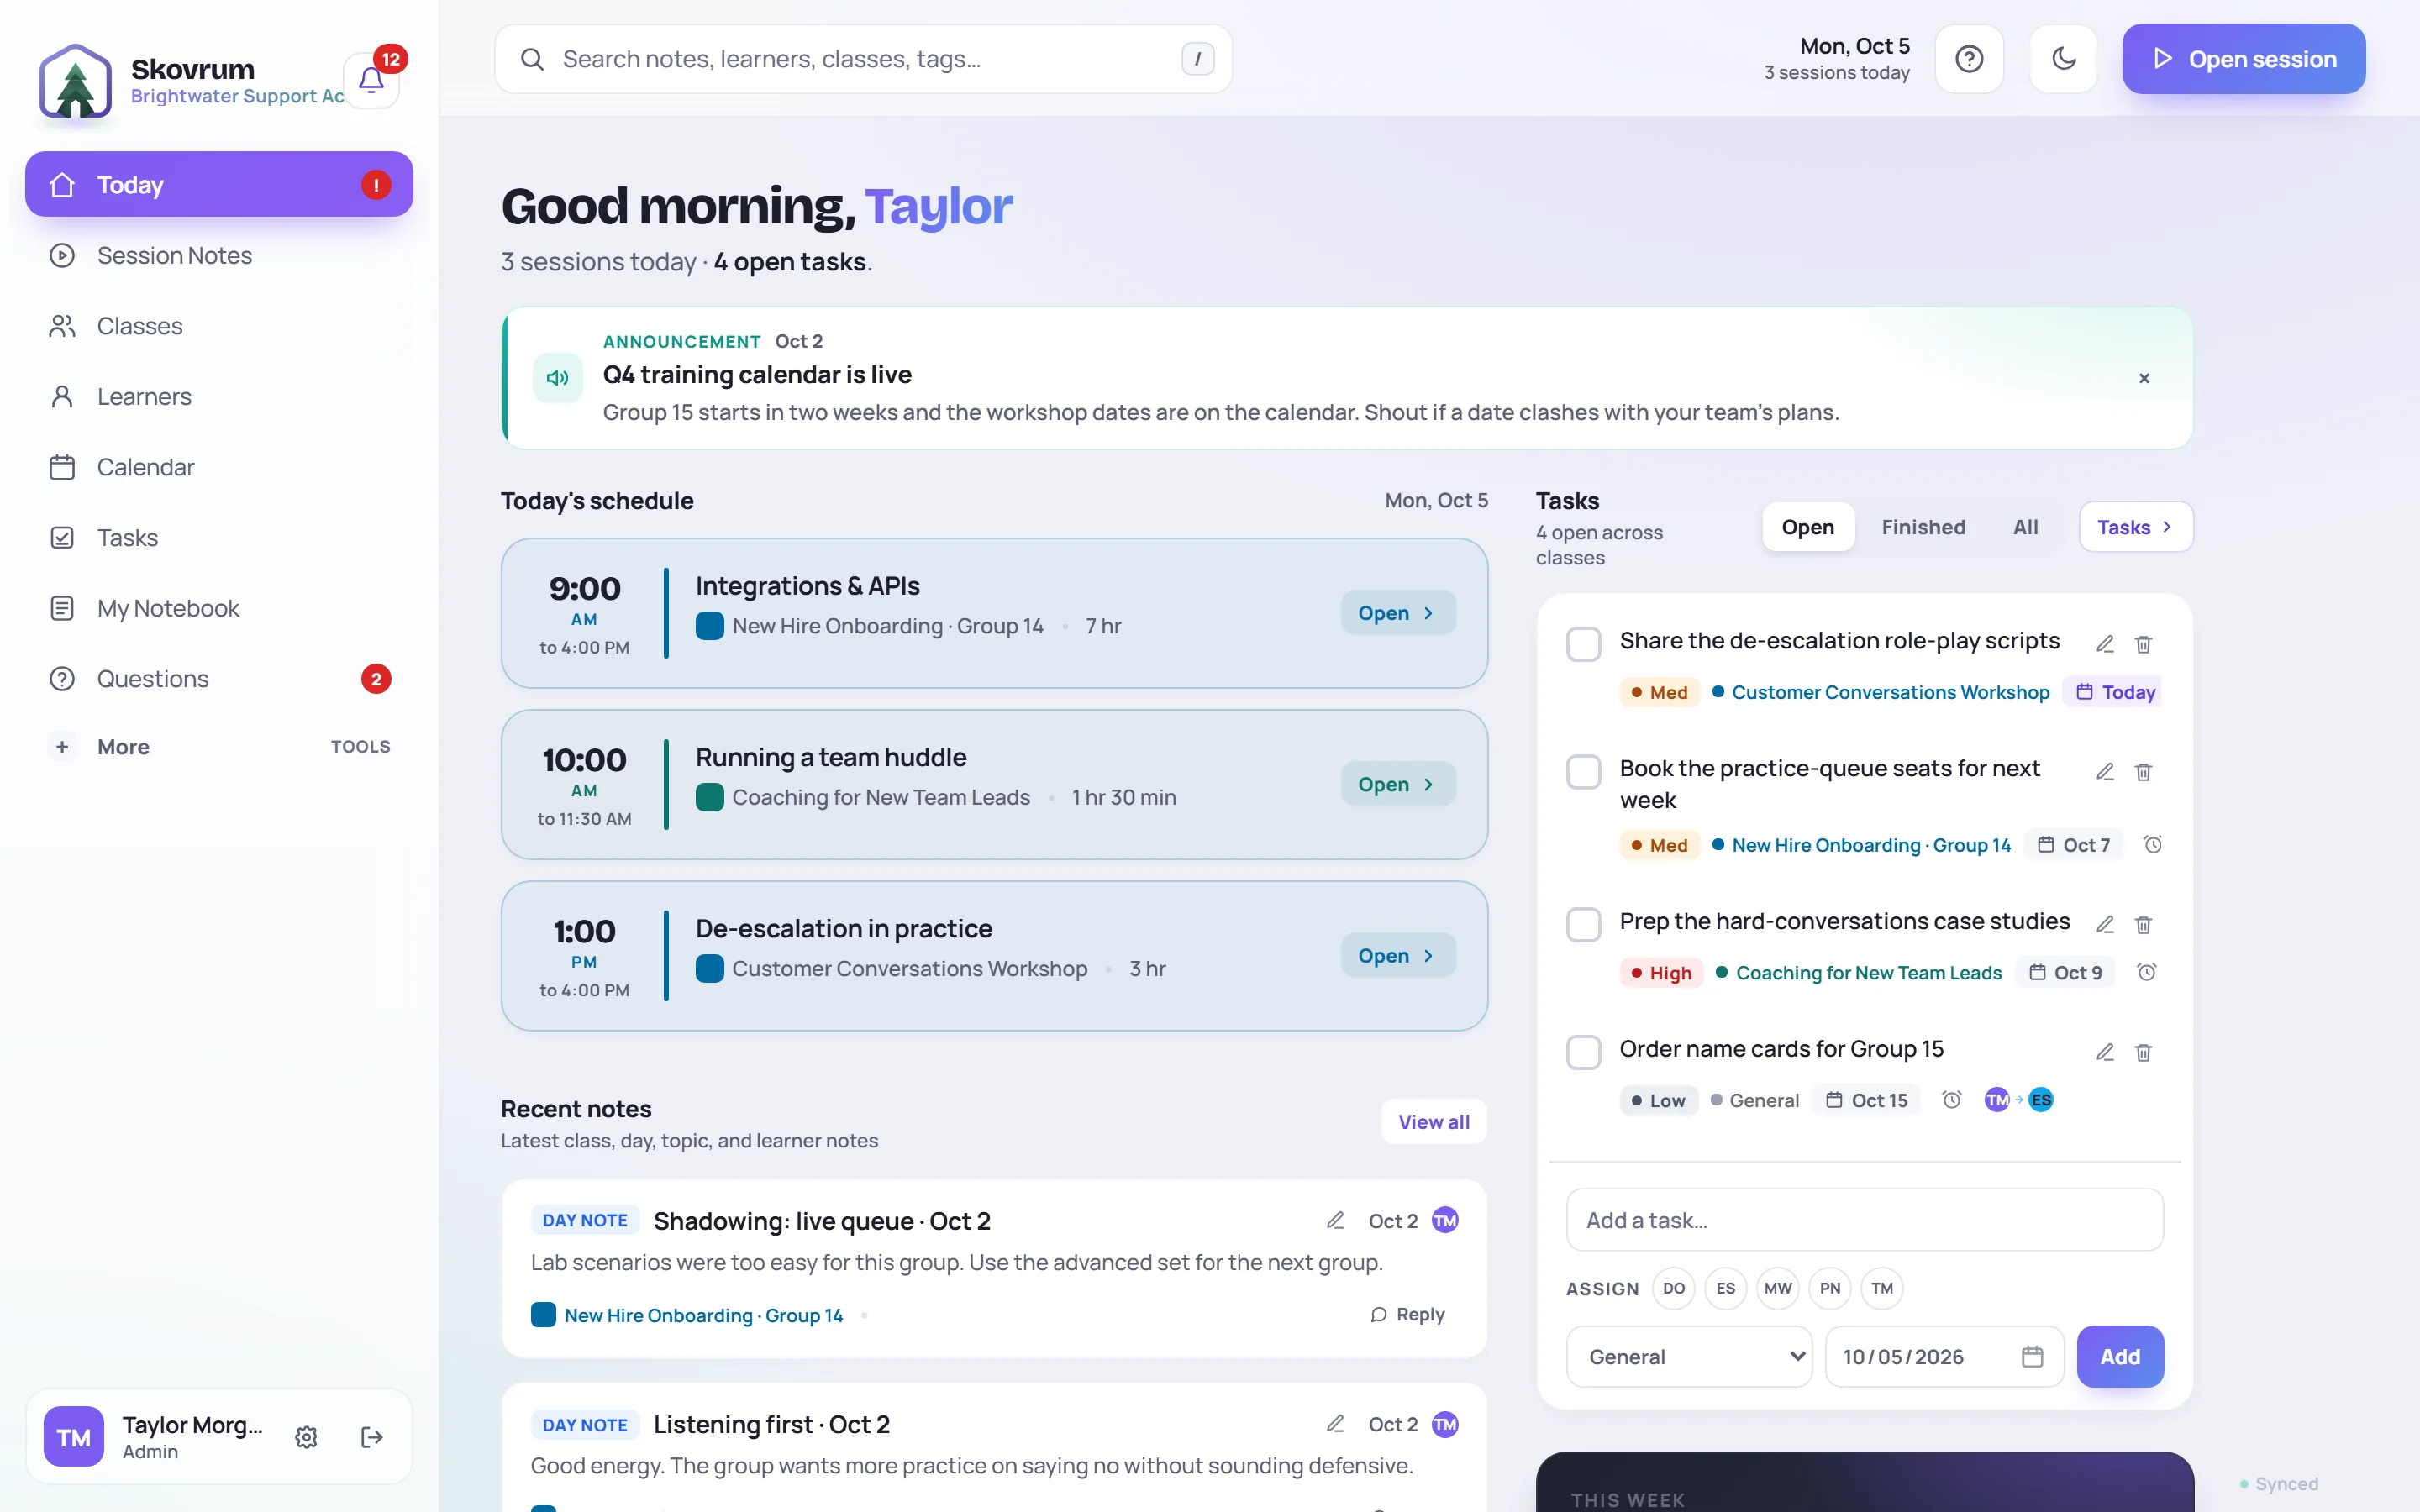Image resolution: width=2420 pixels, height=1512 pixels.
Task: Edit the 'Share the de-escalation role-play scripts' task
Action: (2105, 644)
